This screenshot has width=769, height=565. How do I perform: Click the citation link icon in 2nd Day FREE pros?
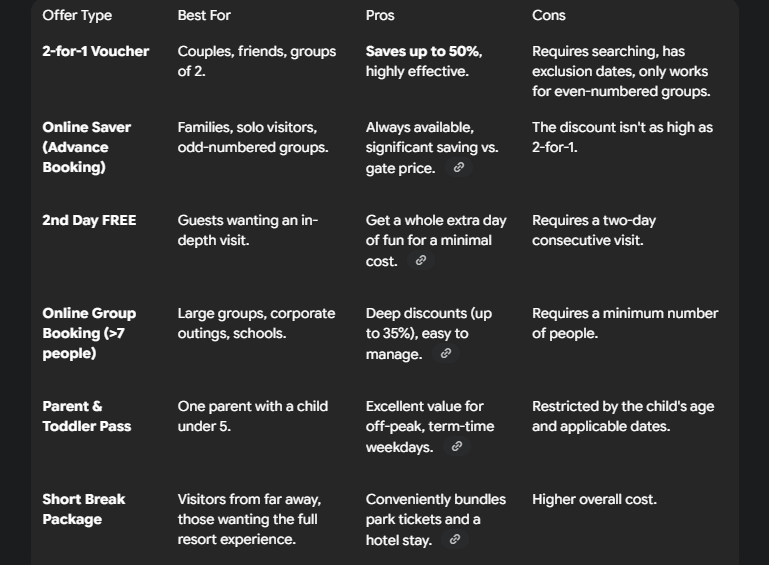pos(421,261)
